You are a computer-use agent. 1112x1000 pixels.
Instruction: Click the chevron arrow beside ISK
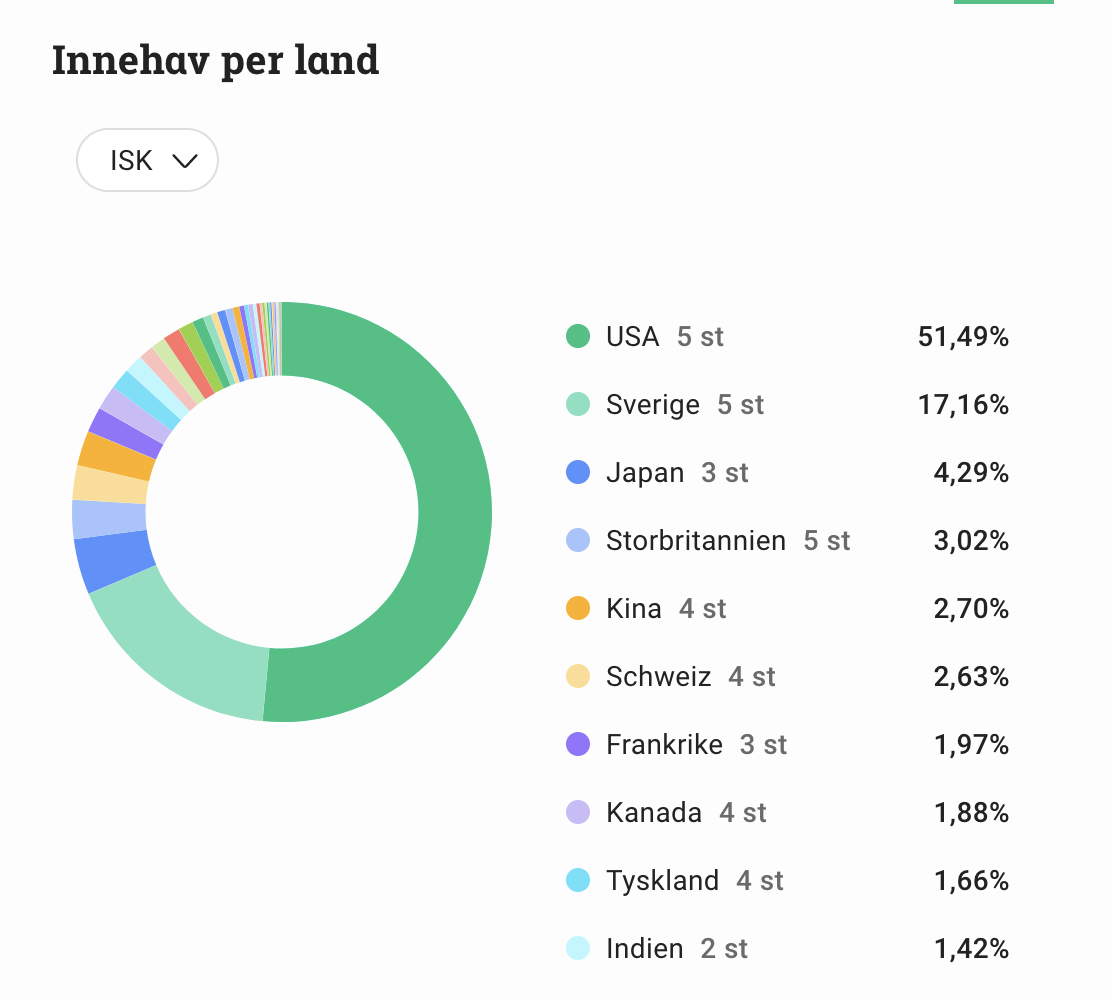(185, 161)
